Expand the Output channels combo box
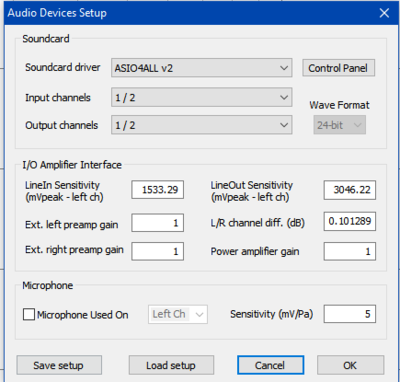This screenshot has height=382, width=400. tap(202, 125)
